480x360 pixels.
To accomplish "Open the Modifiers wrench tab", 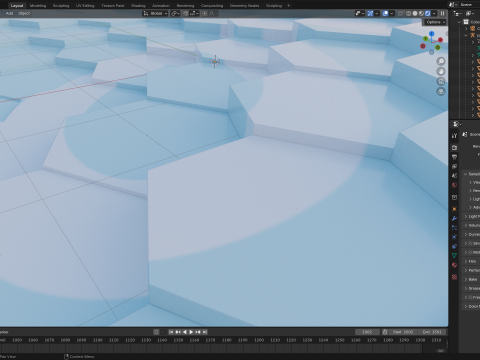I will tap(454, 218).
